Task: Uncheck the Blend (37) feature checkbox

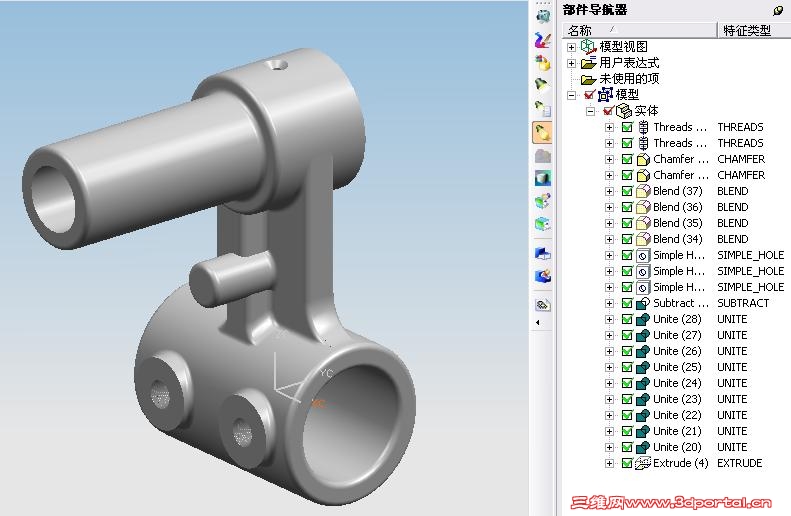Action: (x=627, y=191)
